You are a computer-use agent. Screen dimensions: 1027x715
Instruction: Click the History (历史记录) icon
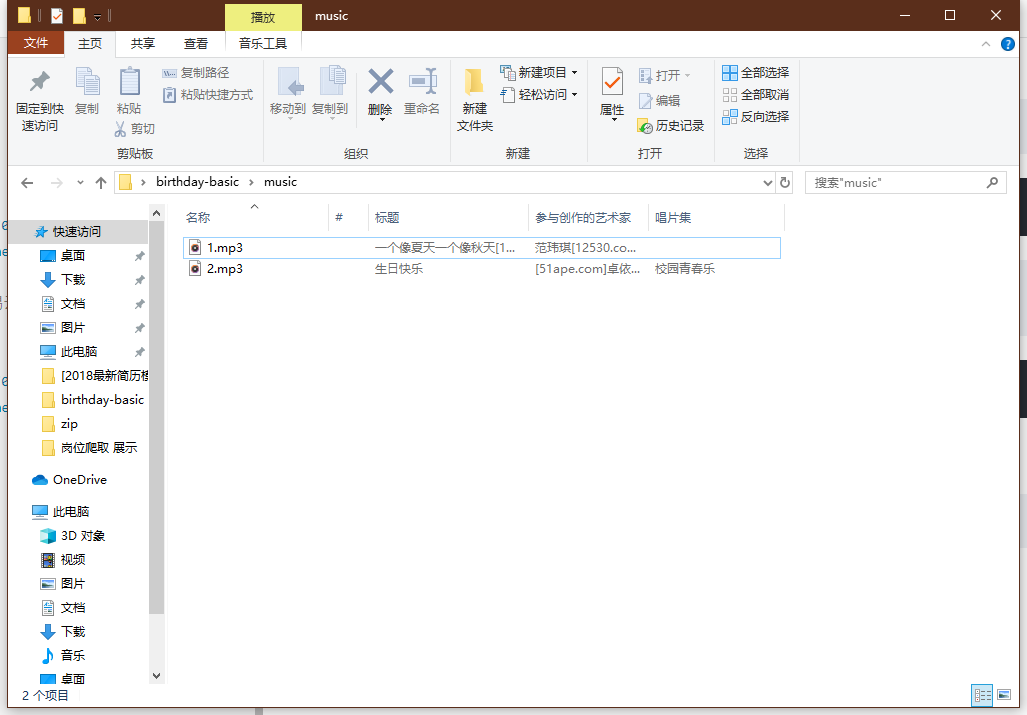tap(645, 126)
